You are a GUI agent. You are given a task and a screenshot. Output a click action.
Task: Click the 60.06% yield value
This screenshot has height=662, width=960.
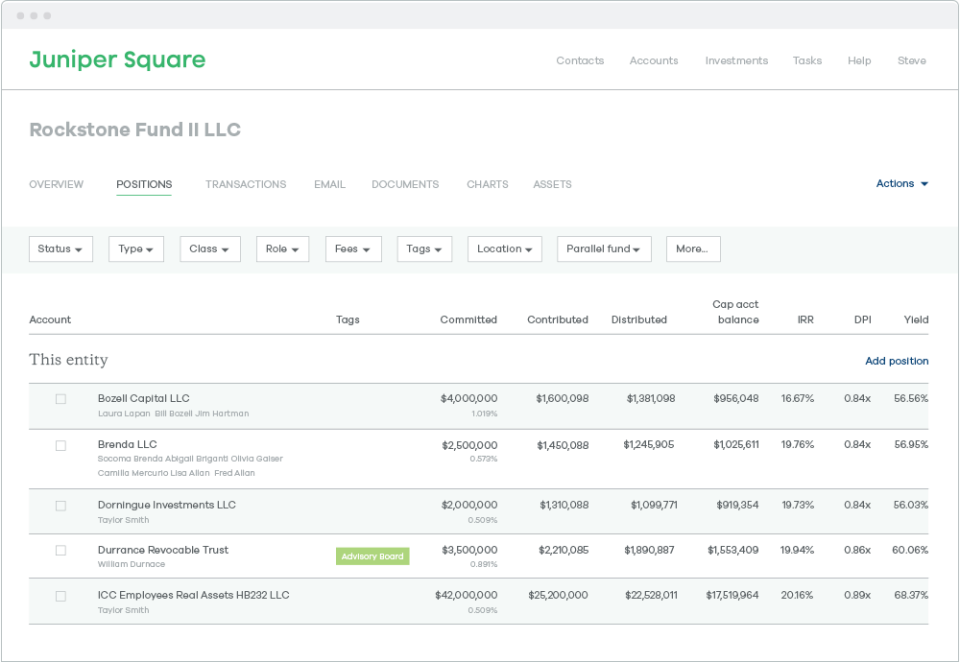click(x=910, y=550)
